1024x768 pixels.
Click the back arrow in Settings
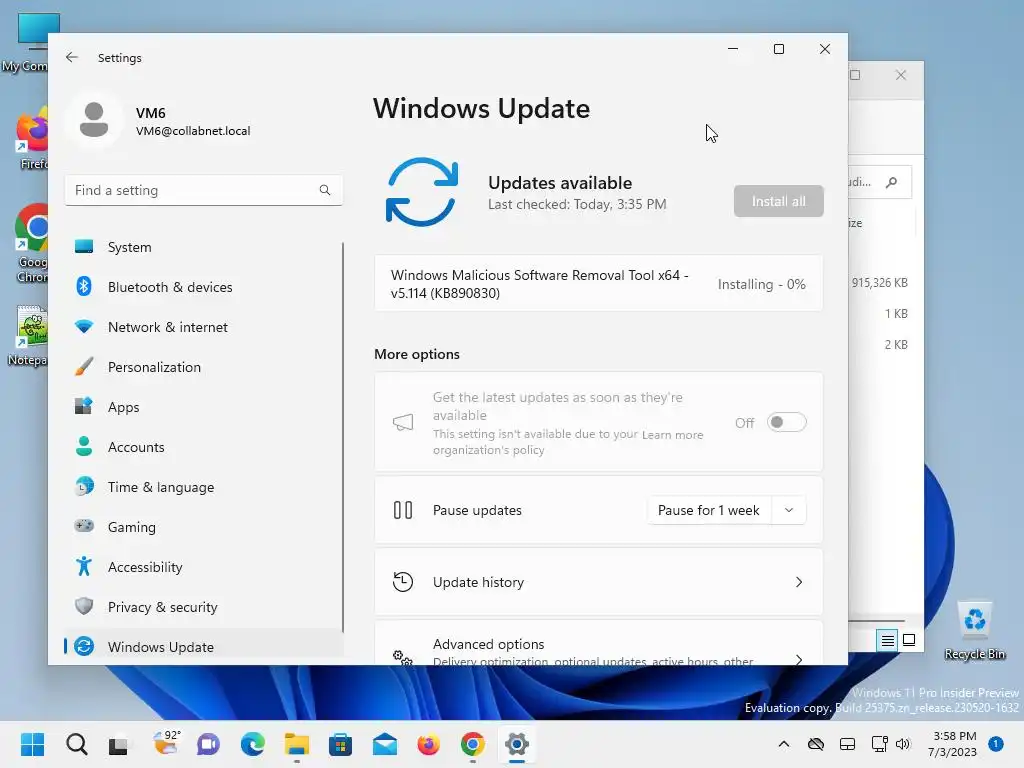(72, 57)
